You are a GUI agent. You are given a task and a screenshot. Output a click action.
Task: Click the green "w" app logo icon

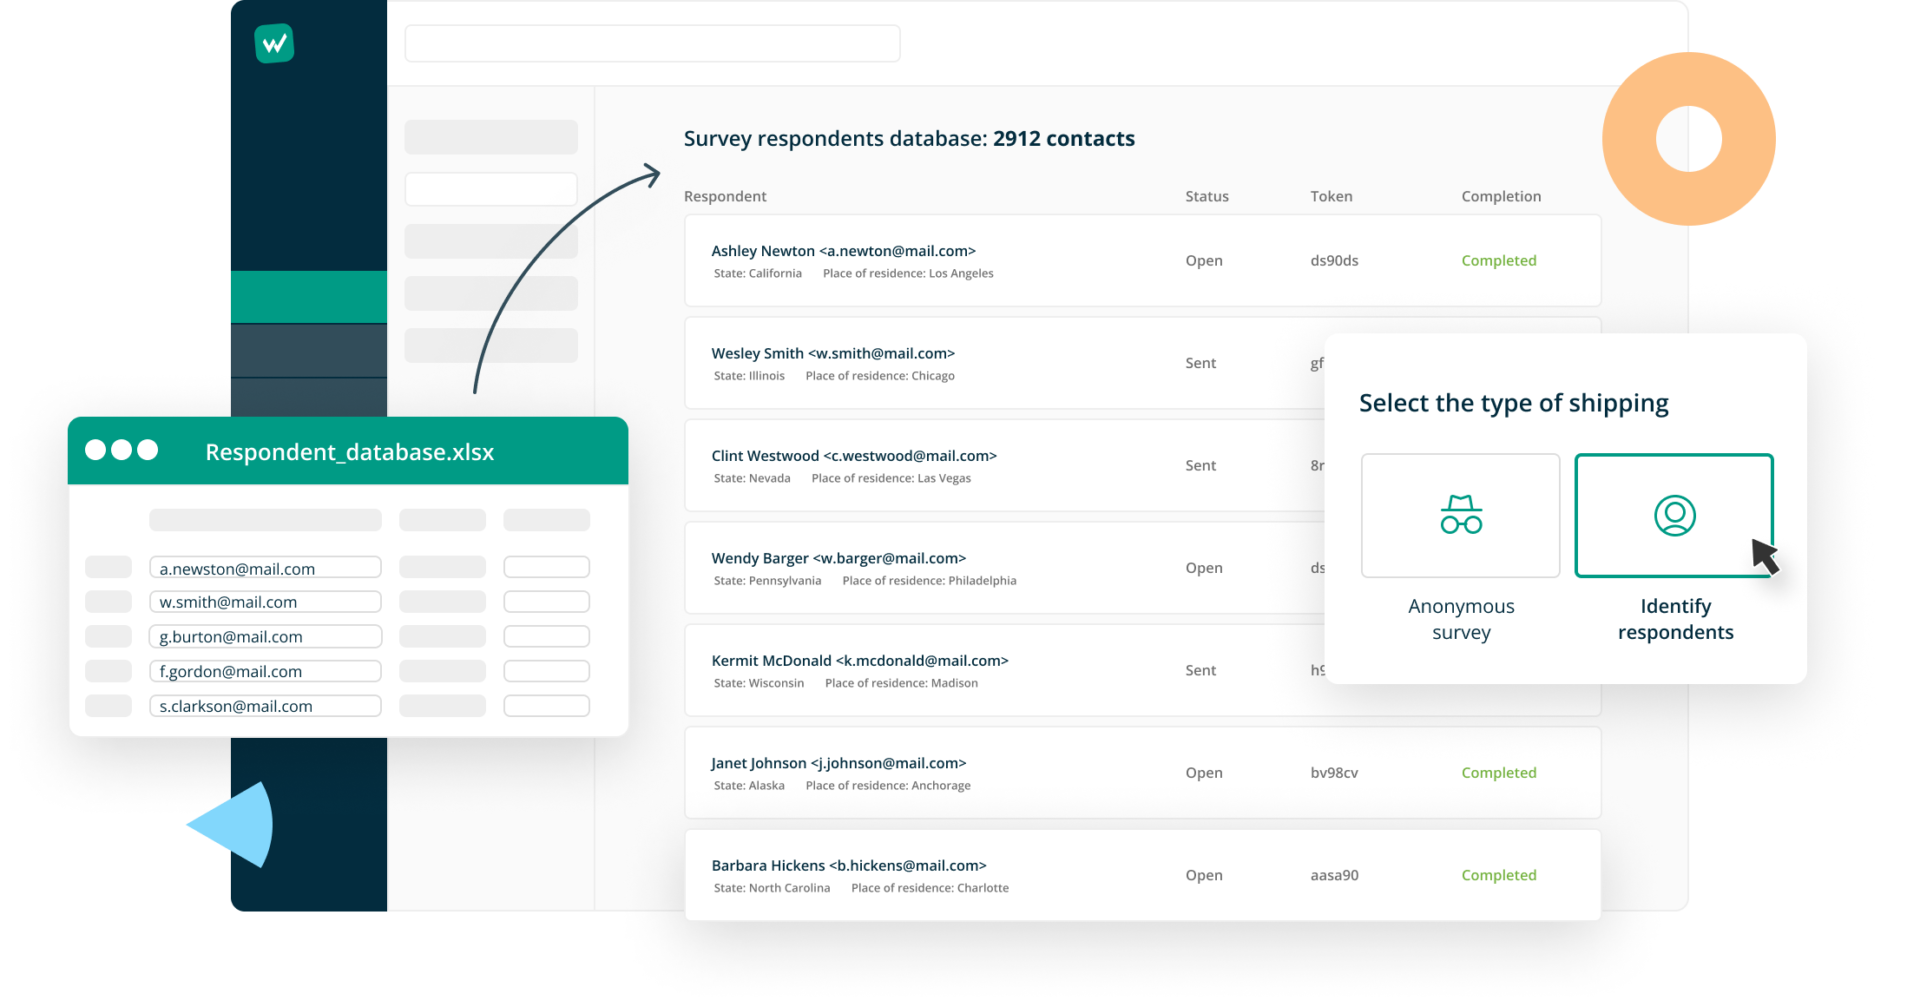click(x=274, y=43)
